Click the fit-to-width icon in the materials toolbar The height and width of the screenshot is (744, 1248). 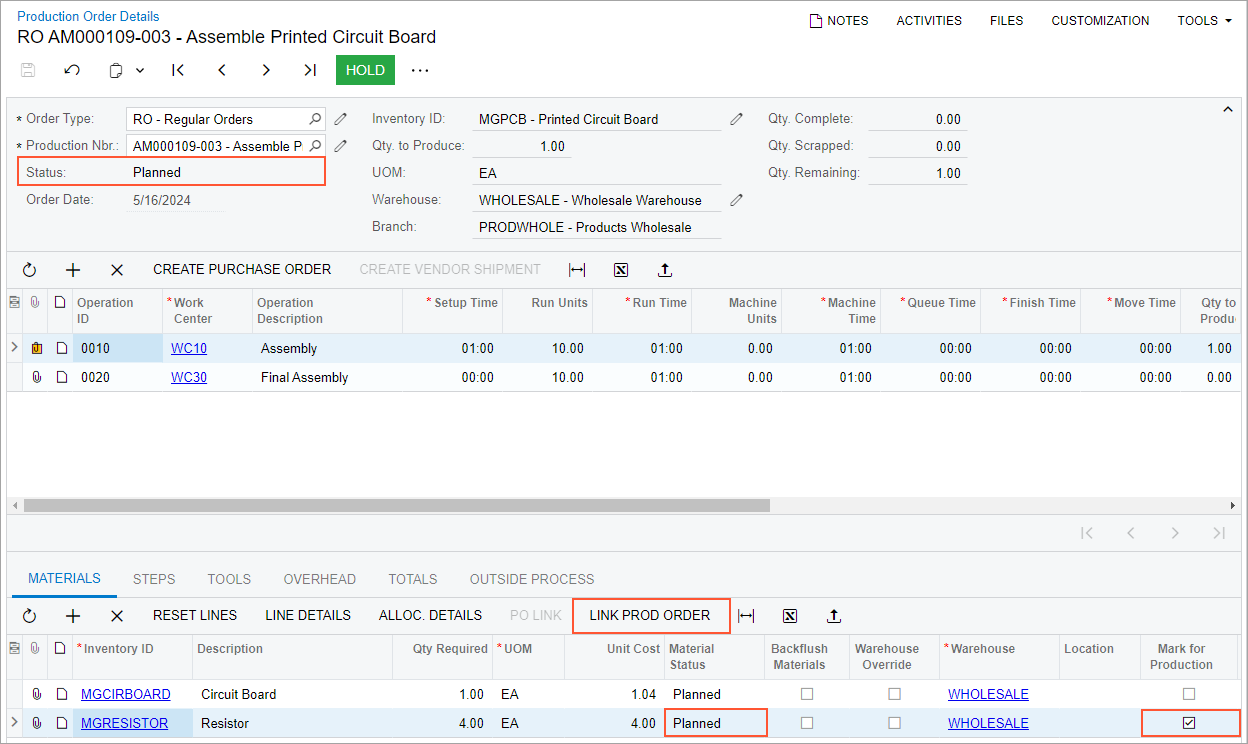point(746,616)
